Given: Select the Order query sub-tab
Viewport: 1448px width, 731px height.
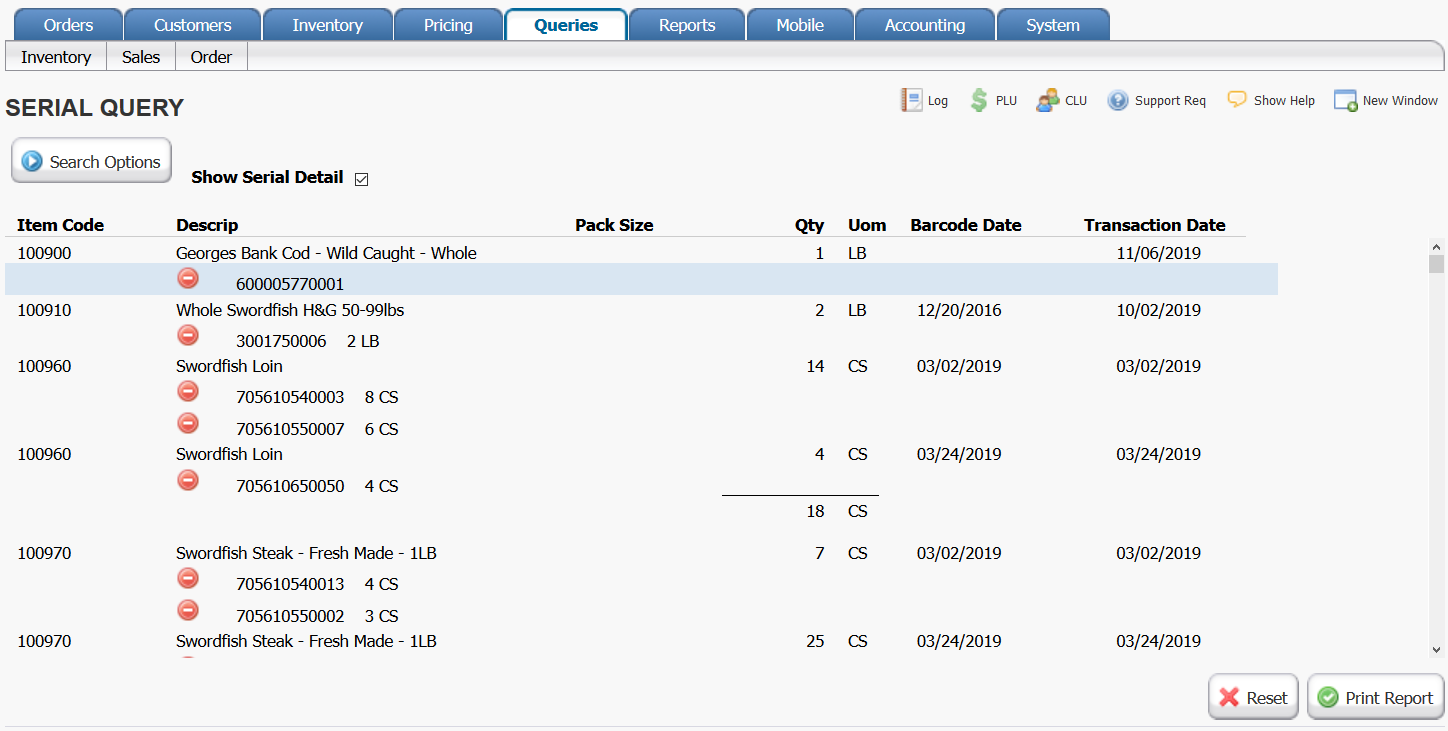Looking at the screenshot, I should (211, 57).
